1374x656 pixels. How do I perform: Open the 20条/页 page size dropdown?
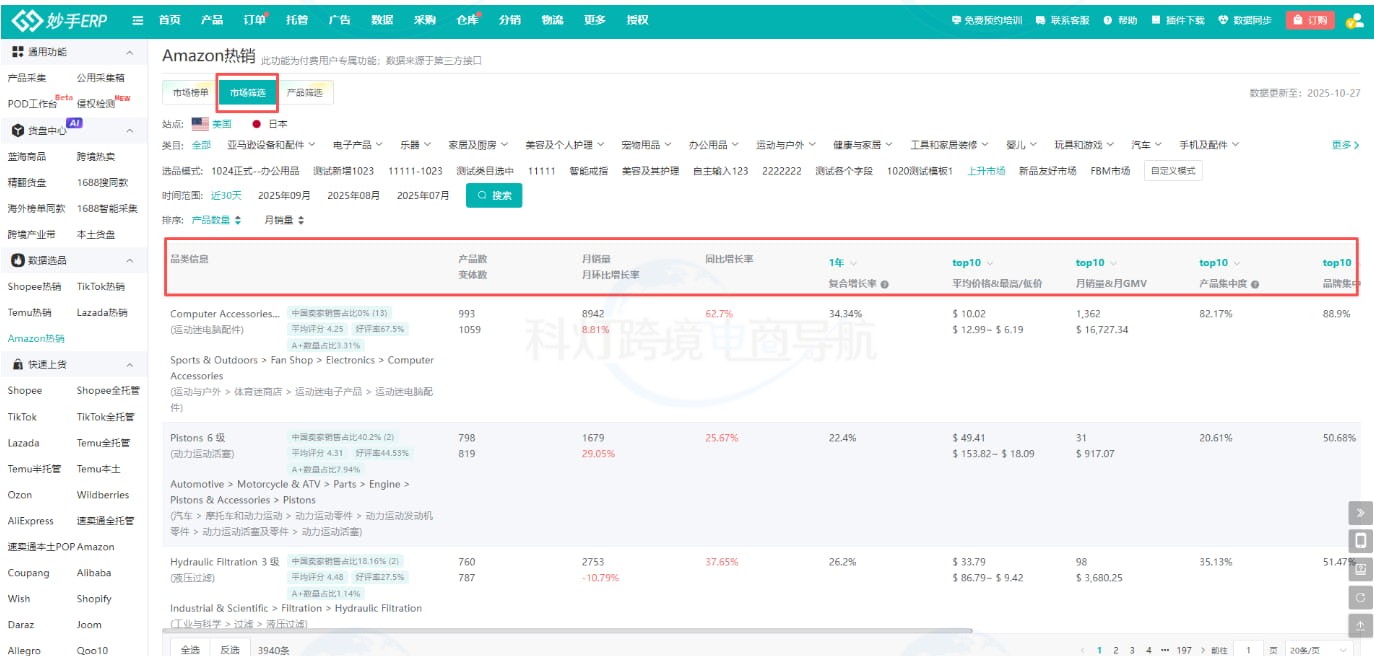pos(1315,650)
